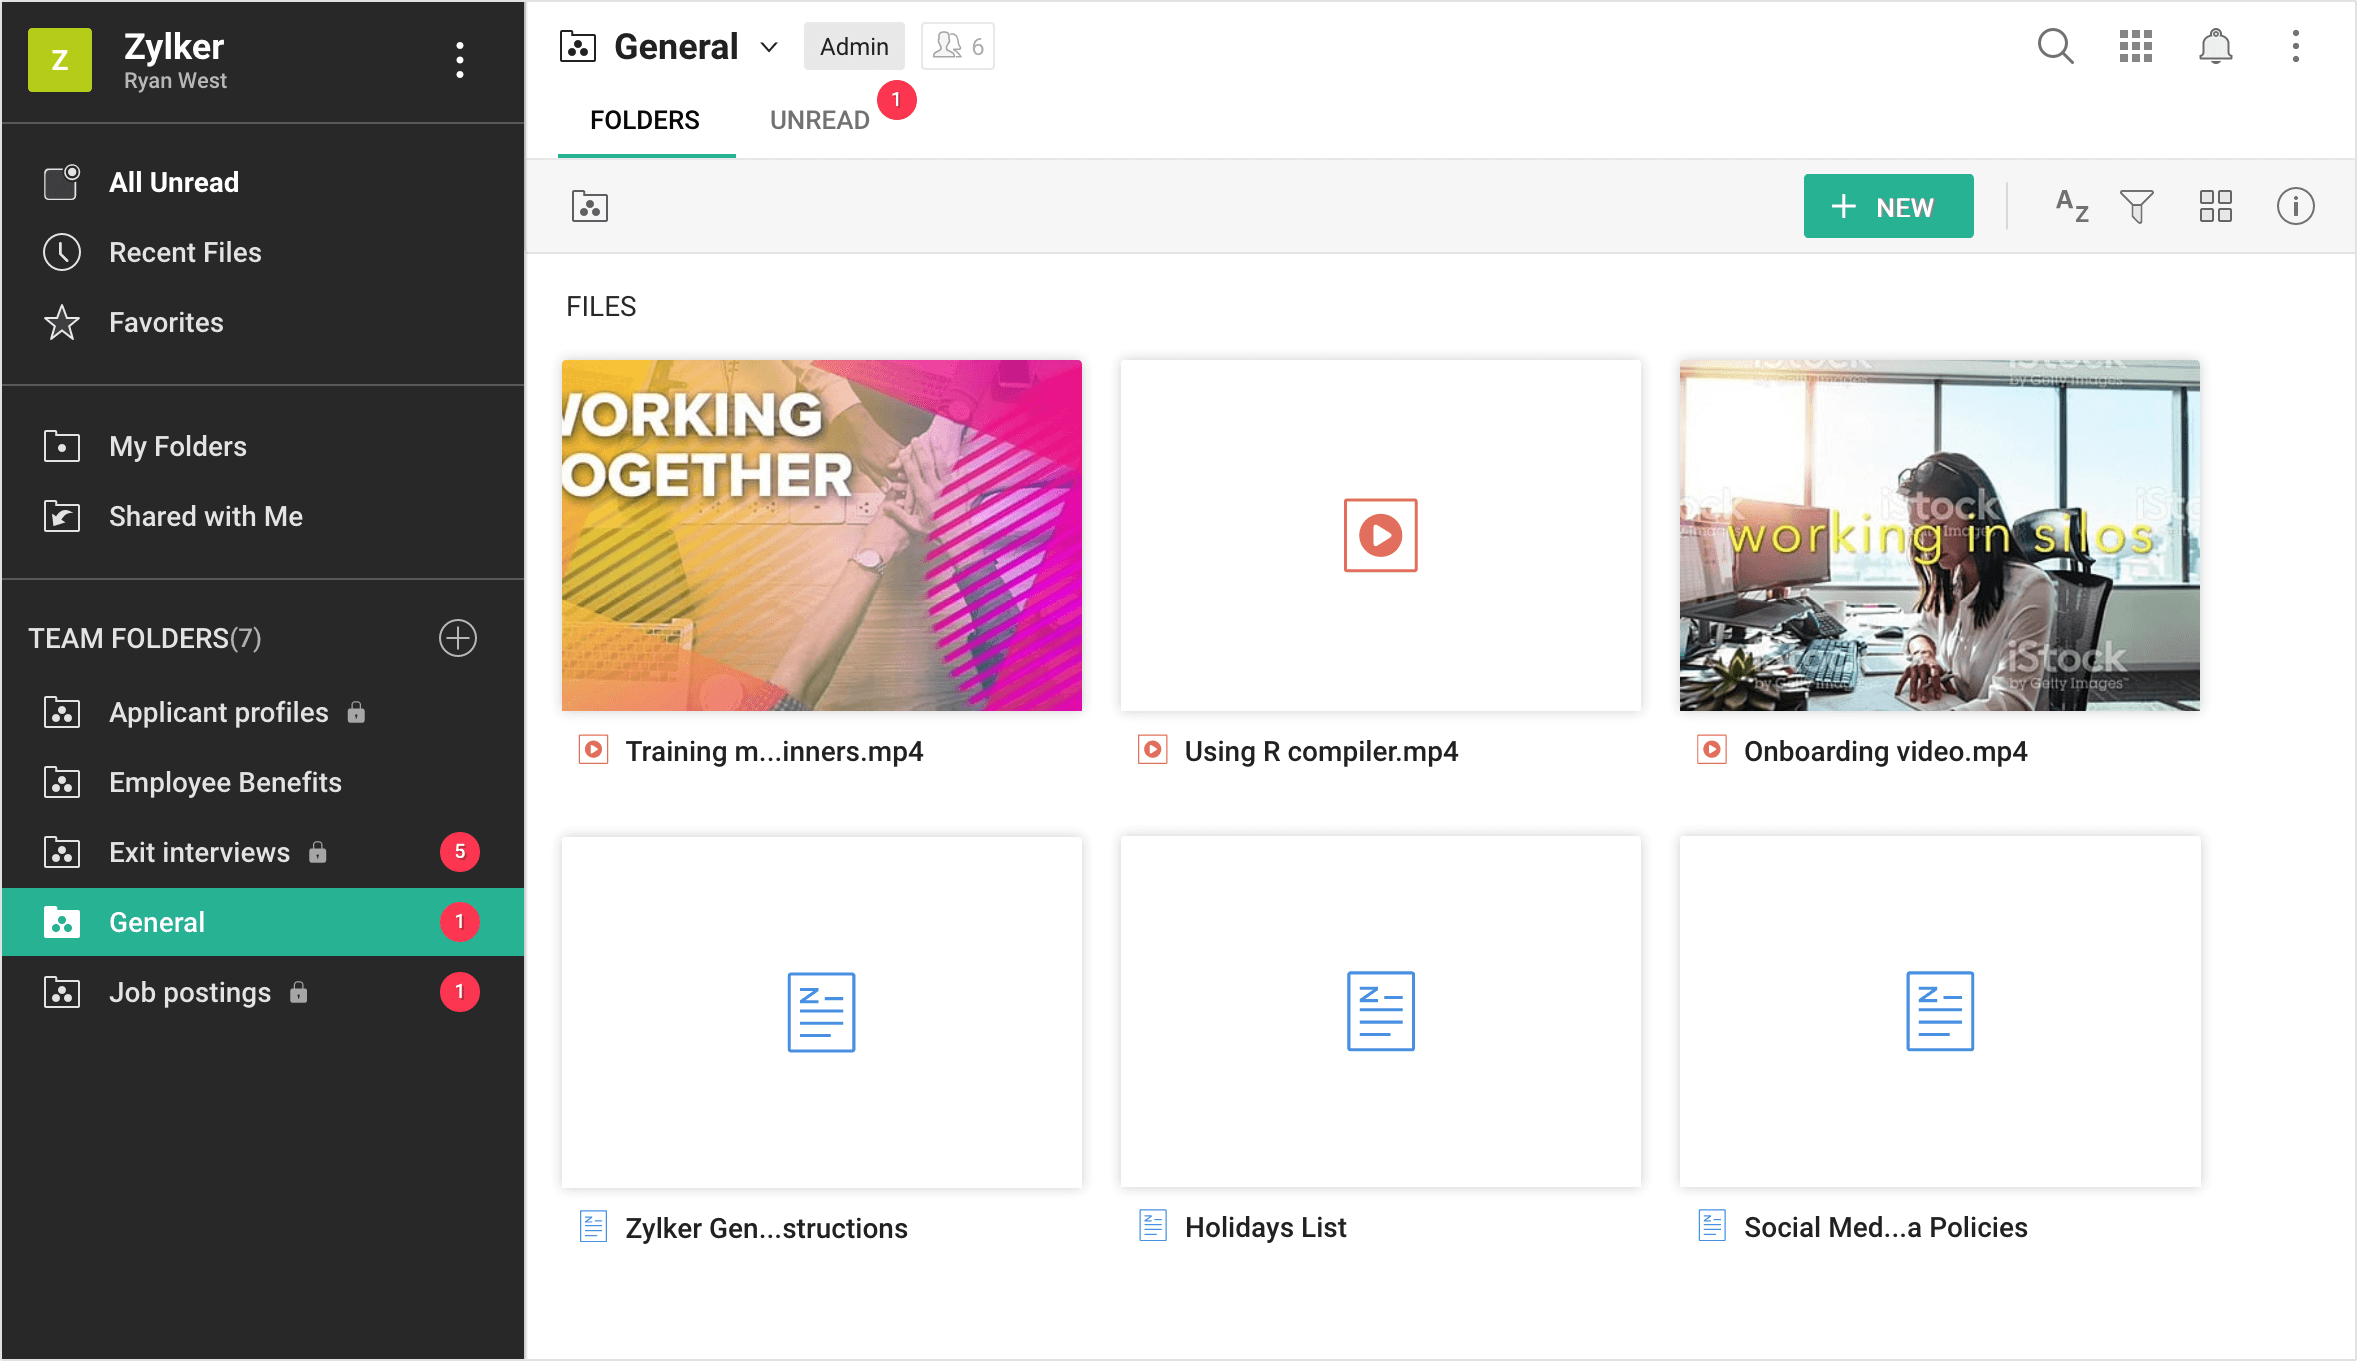This screenshot has width=2357, height=1361.
Task: Open Favorites in sidebar
Action: (x=263, y=322)
